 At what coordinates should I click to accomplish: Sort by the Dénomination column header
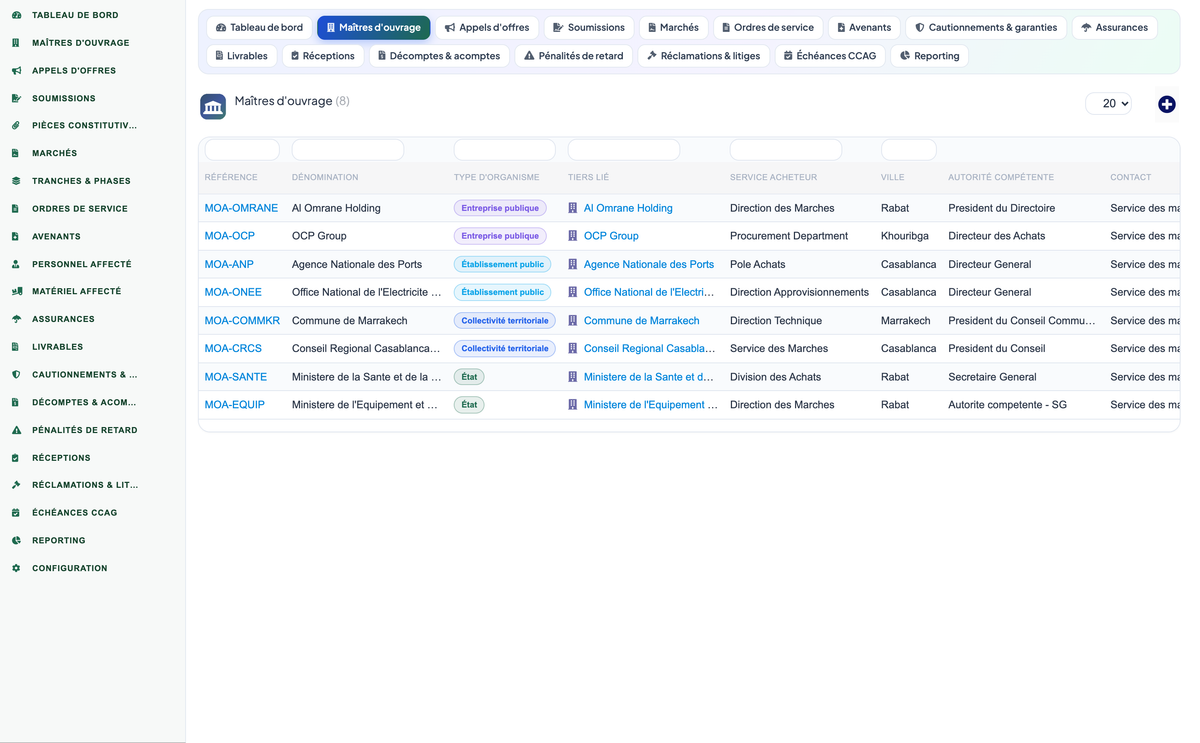[x=325, y=177]
